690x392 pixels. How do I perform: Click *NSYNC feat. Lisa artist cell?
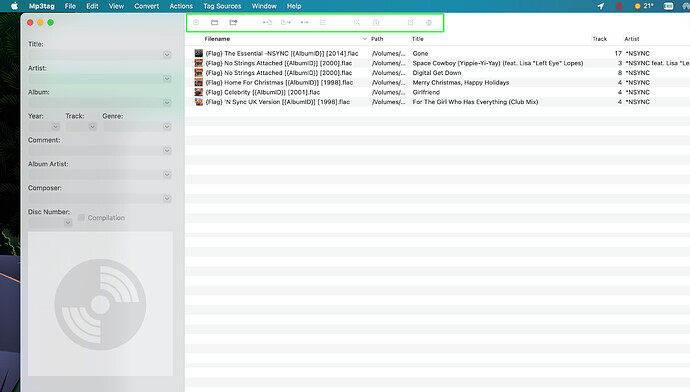[x=657, y=63]
